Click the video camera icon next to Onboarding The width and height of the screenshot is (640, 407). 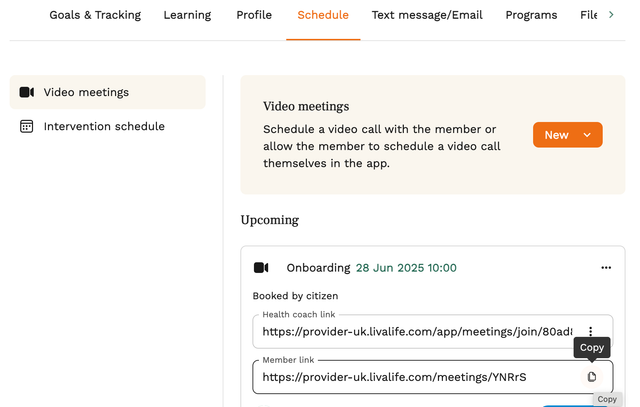click(x=262, y=268)
